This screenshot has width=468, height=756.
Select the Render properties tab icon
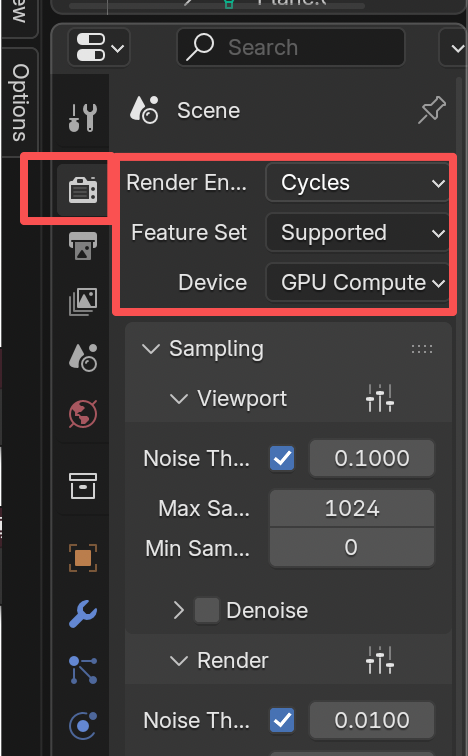(x=83, y=189)
